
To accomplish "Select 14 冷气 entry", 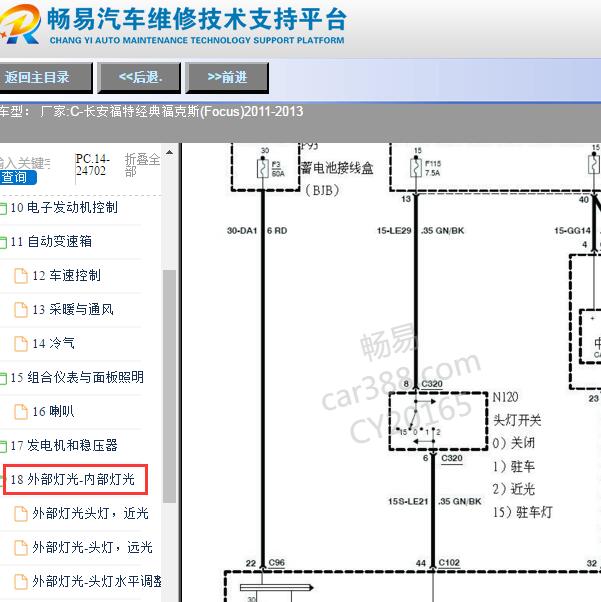I will click(53, 343).
